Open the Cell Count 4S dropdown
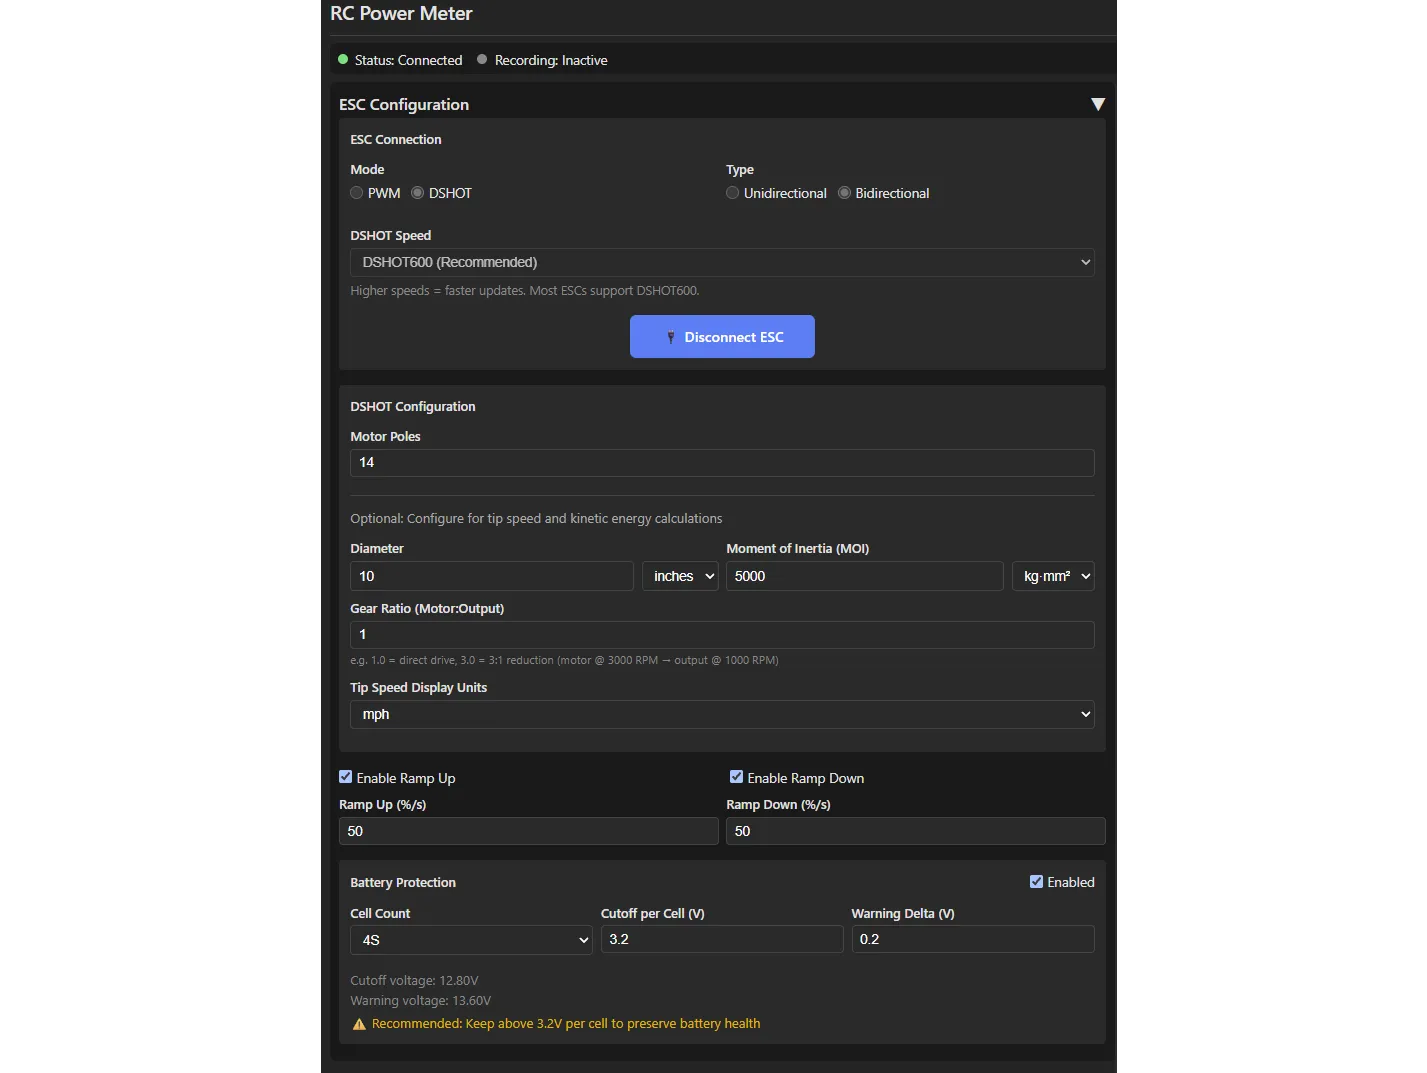Viewport: 1427px width, 1073px height. tap(471, 940)
